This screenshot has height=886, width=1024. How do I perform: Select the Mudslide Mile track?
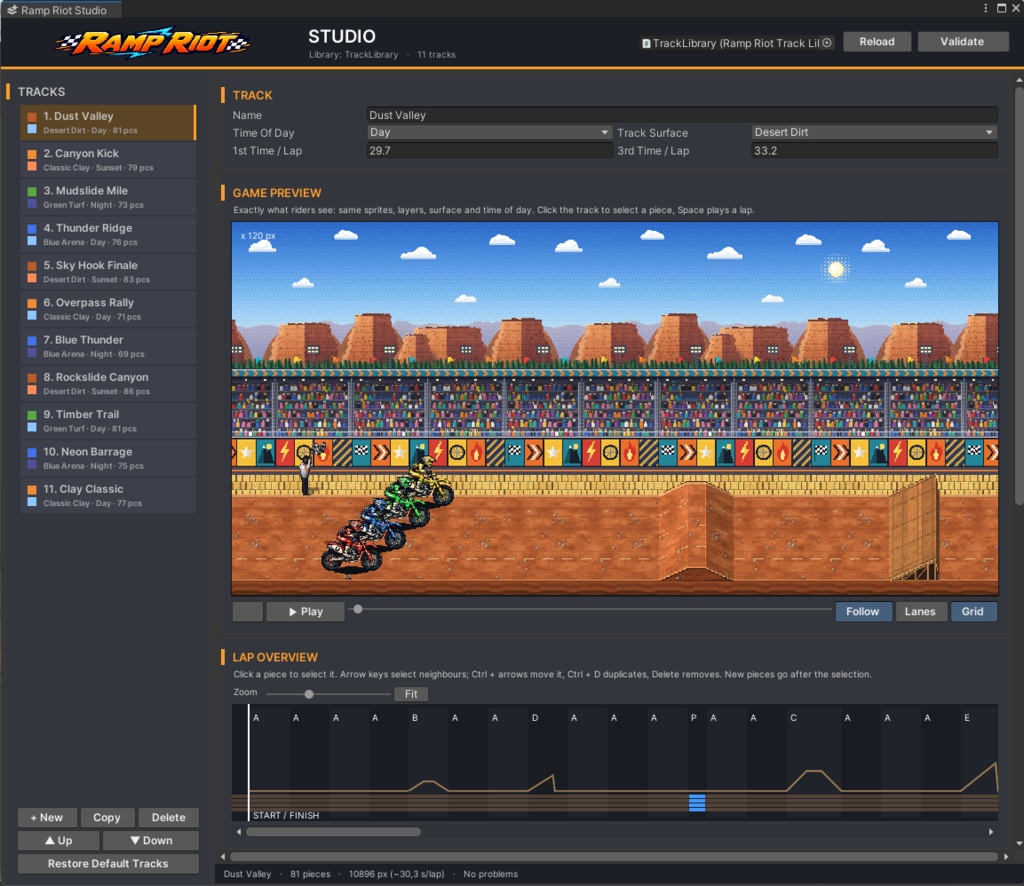point(108,197)
